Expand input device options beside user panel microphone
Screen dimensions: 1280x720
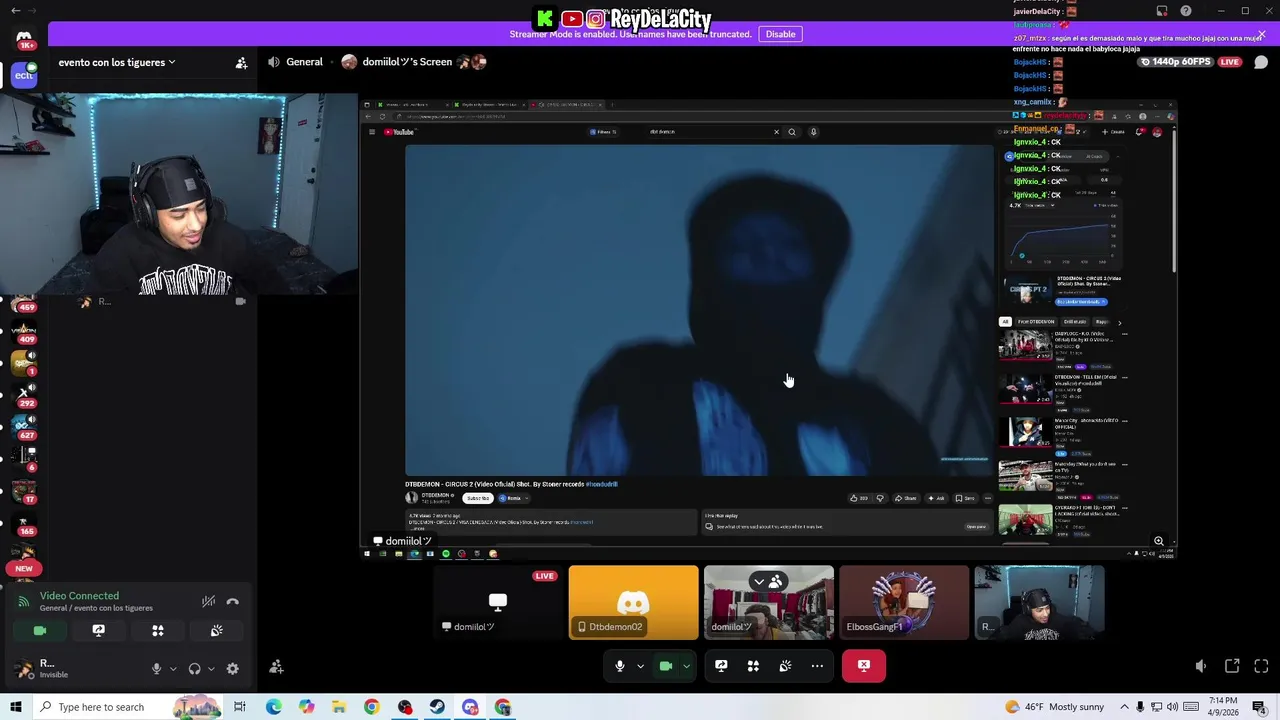tap(172, 669)
